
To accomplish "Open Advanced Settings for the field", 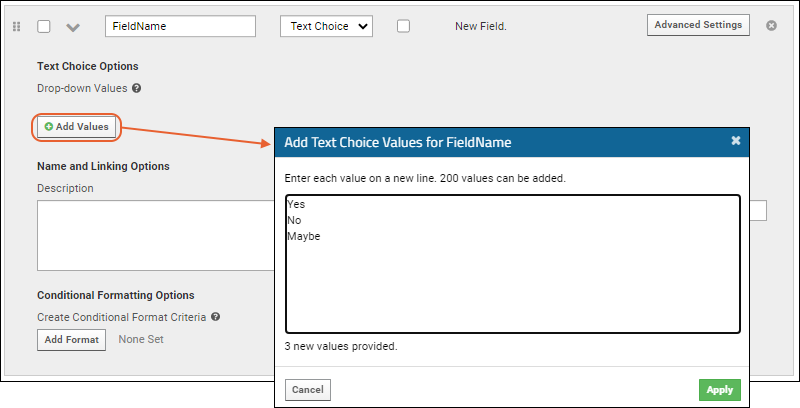I will pos(698,25).
